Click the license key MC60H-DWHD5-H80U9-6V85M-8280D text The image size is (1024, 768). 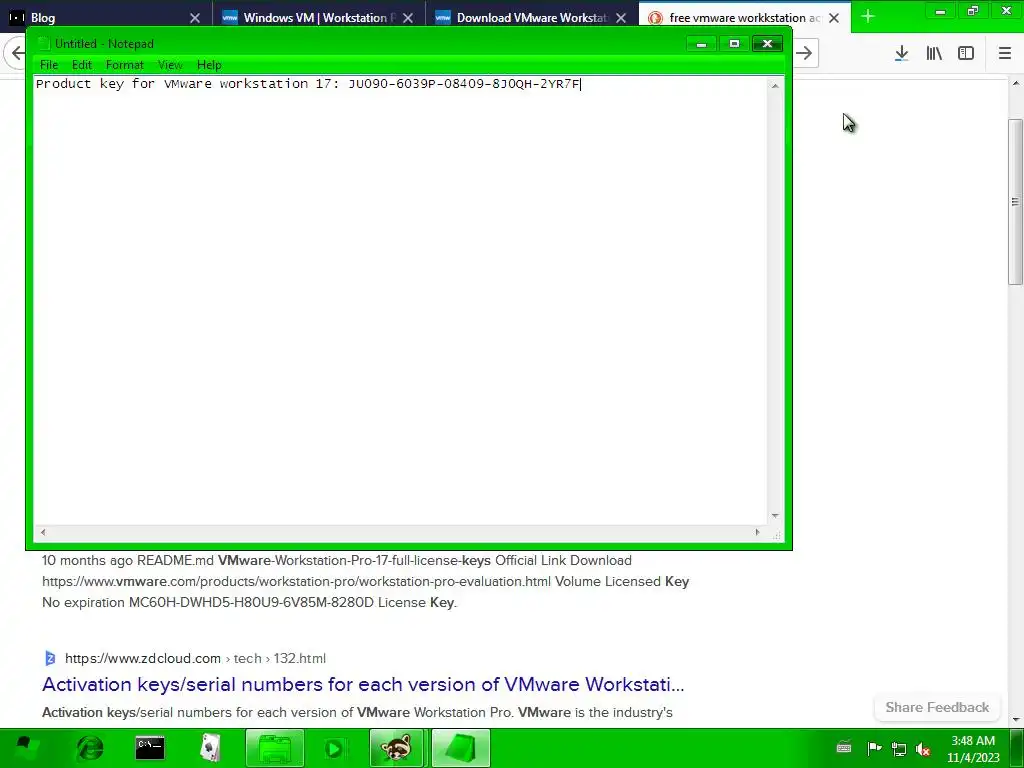pos(251,602)
